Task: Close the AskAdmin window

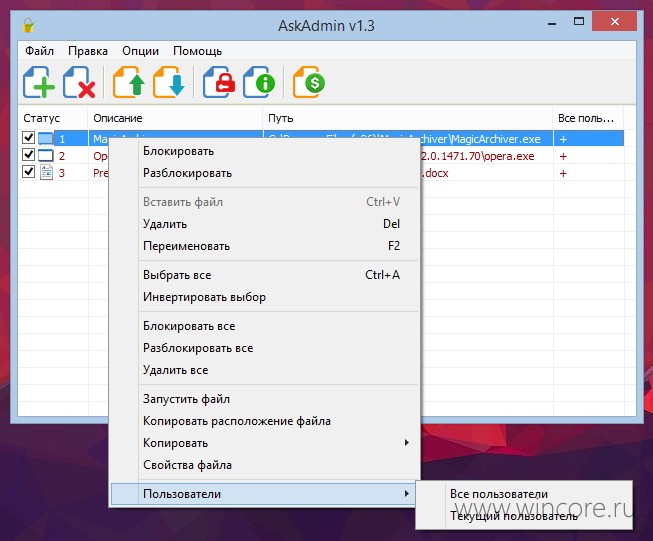Action: 615,22
